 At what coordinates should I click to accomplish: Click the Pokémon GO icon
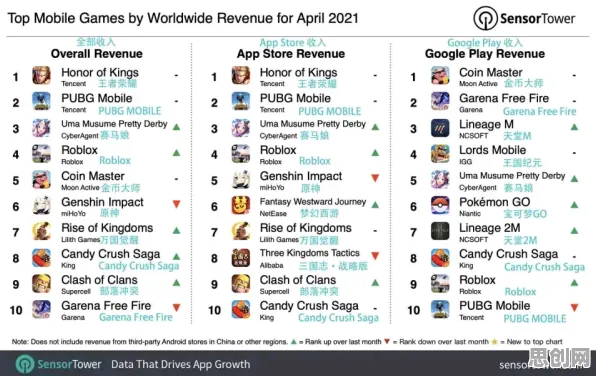[x=440, y=205]
